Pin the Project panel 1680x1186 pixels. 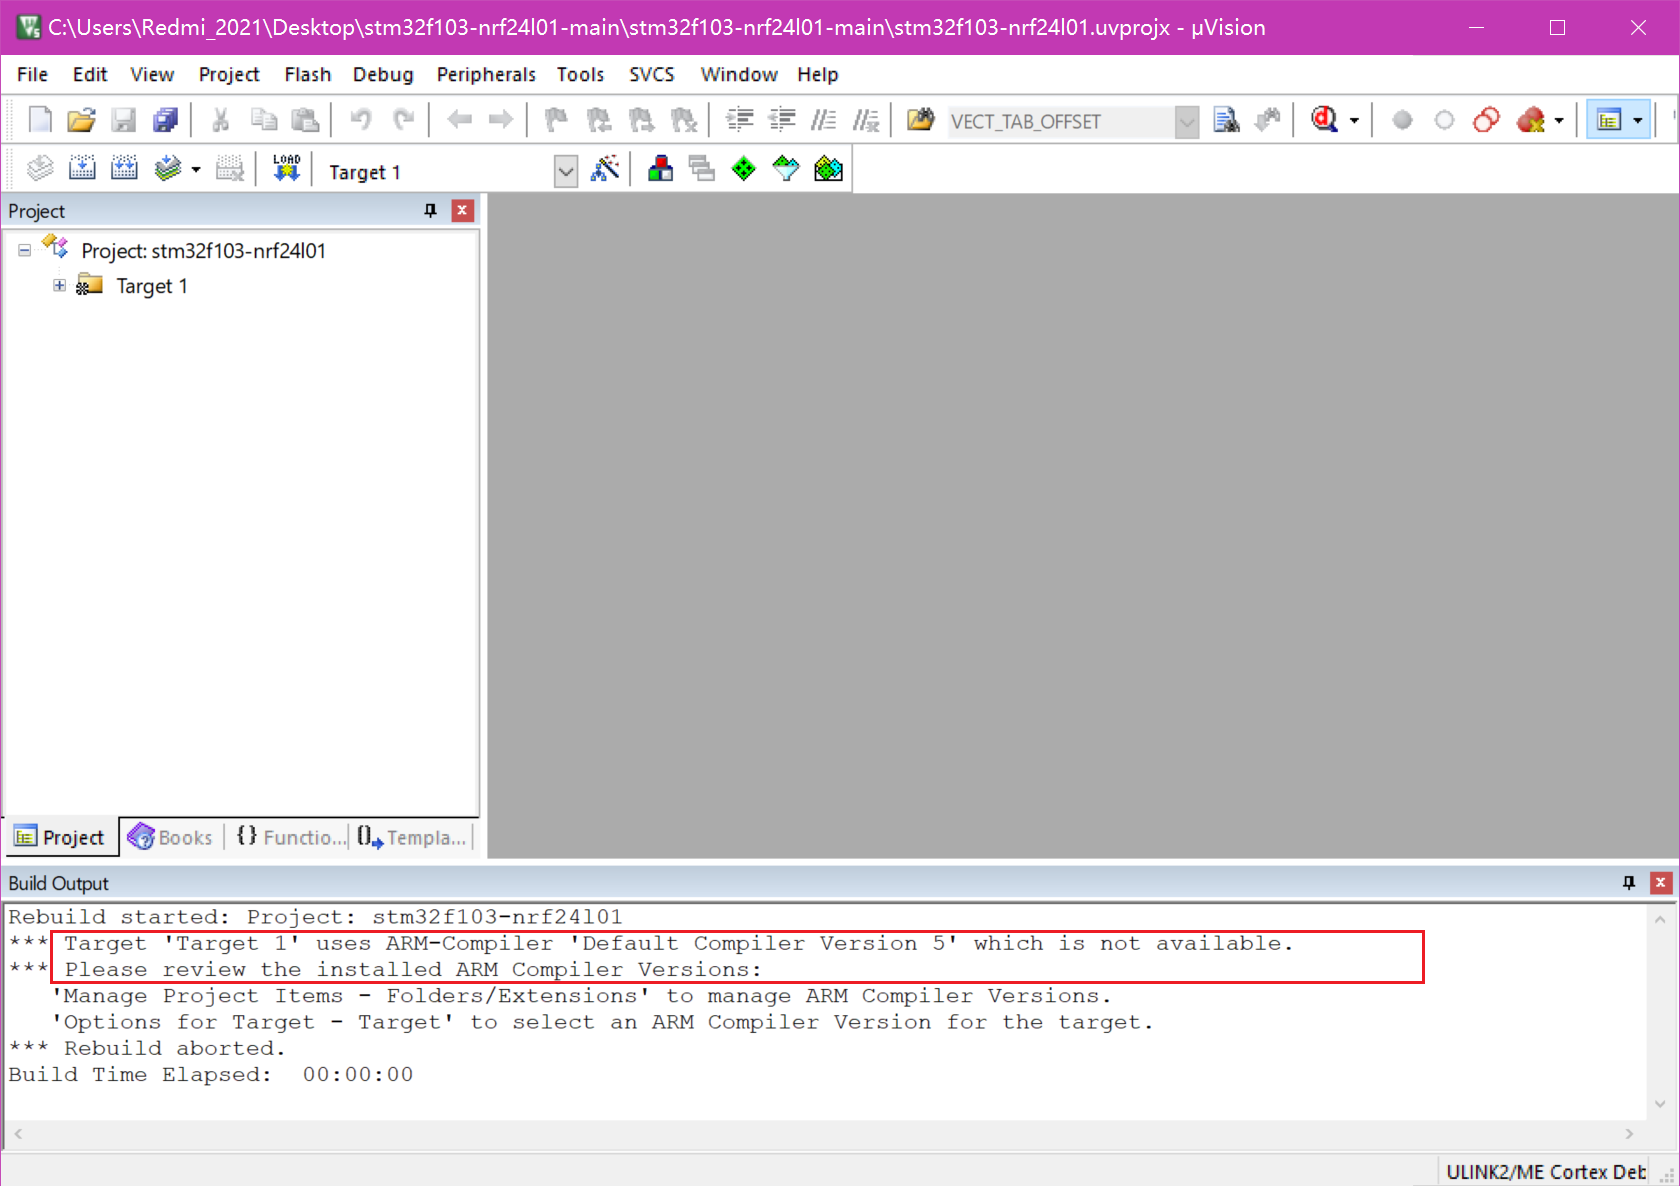(430, 210)
